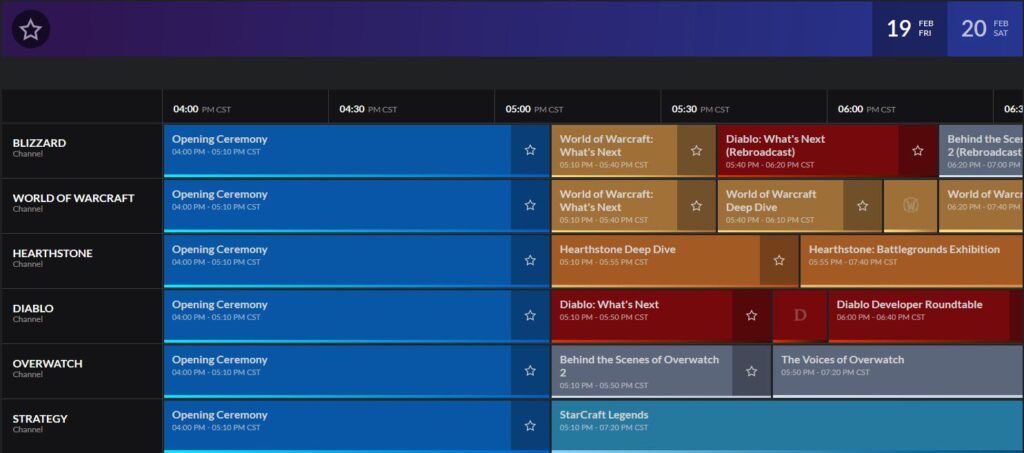Select the World of Warcraft channel label
Screen dimensions: 1024x453
click(82, 206)
